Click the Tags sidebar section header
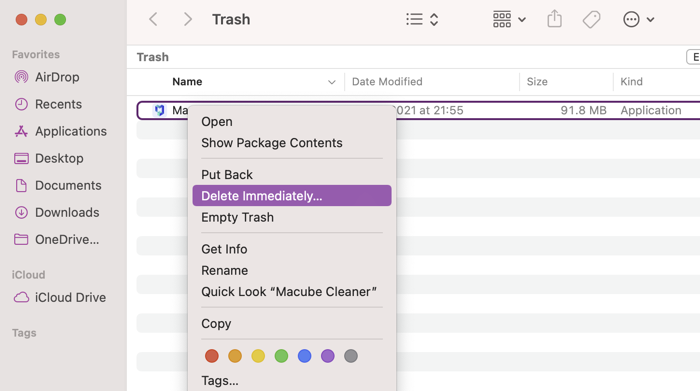 coord(24,333)
